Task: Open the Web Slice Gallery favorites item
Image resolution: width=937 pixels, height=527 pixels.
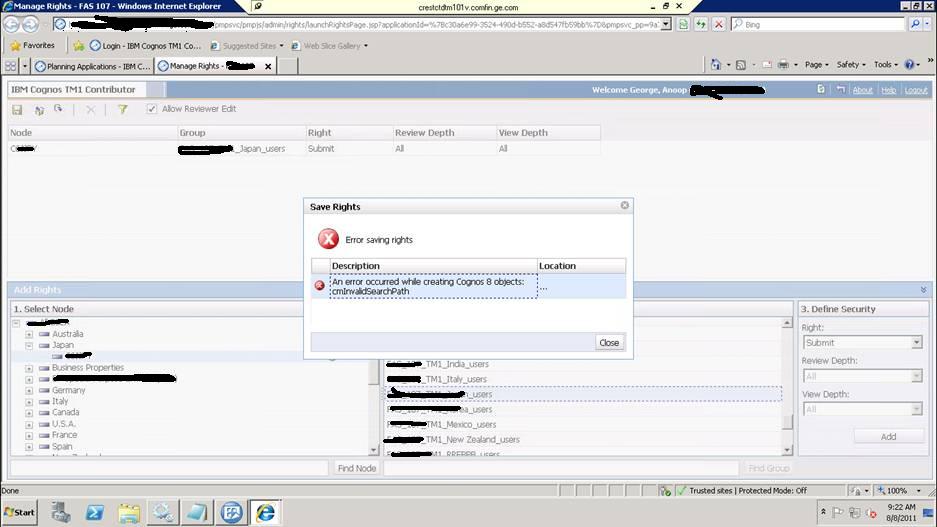Action: click(329, 45)
